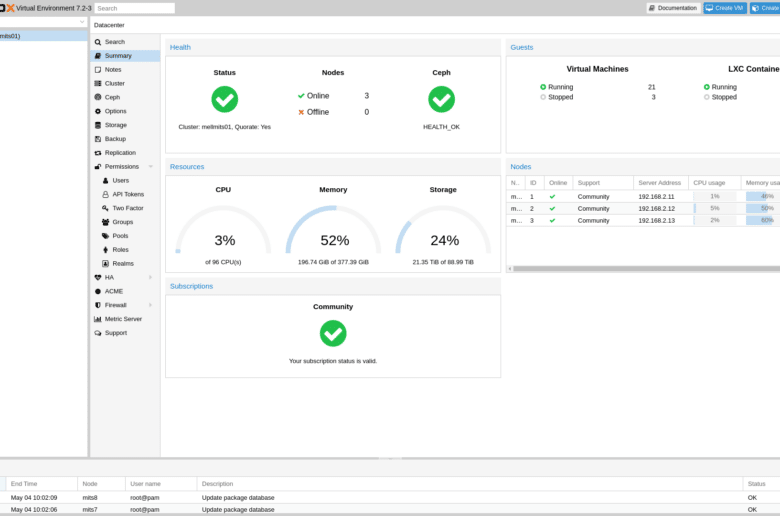Select the May 04 10:02:09 task row
Image resolution: width=780 pixels, height=516 pixels.
coord(390,498)
